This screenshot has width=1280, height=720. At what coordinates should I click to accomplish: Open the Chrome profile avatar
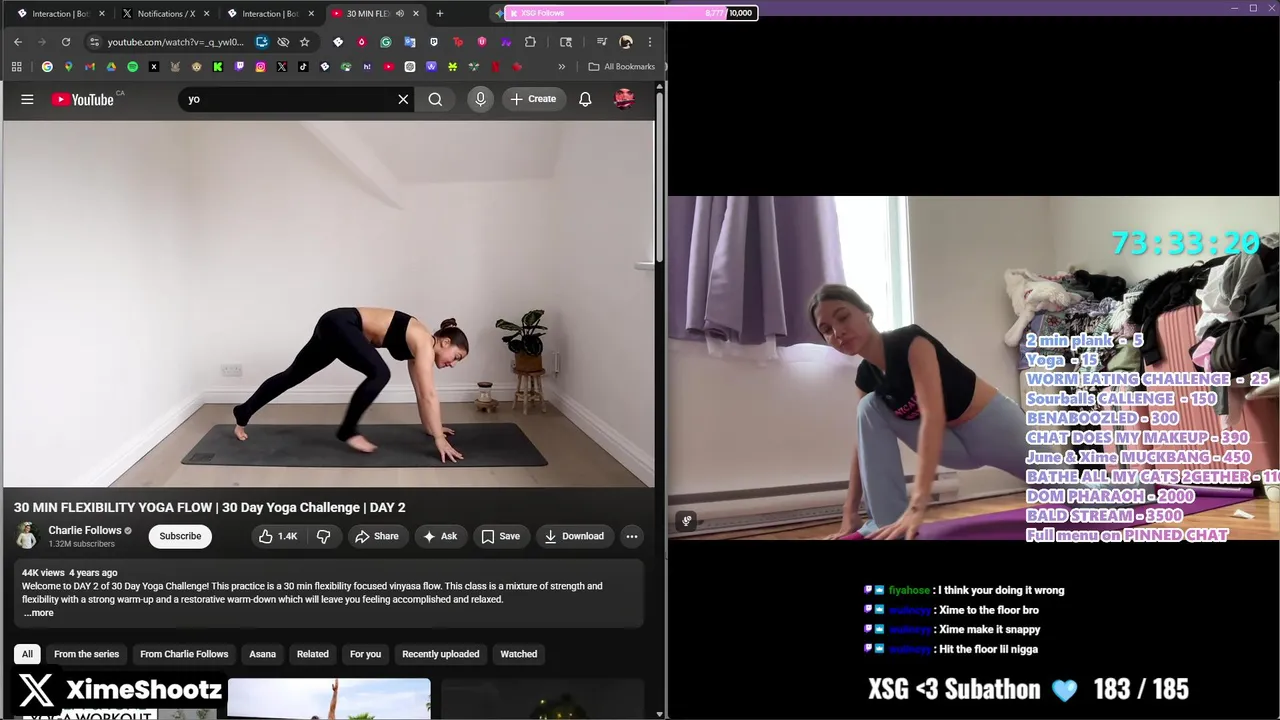626,42
